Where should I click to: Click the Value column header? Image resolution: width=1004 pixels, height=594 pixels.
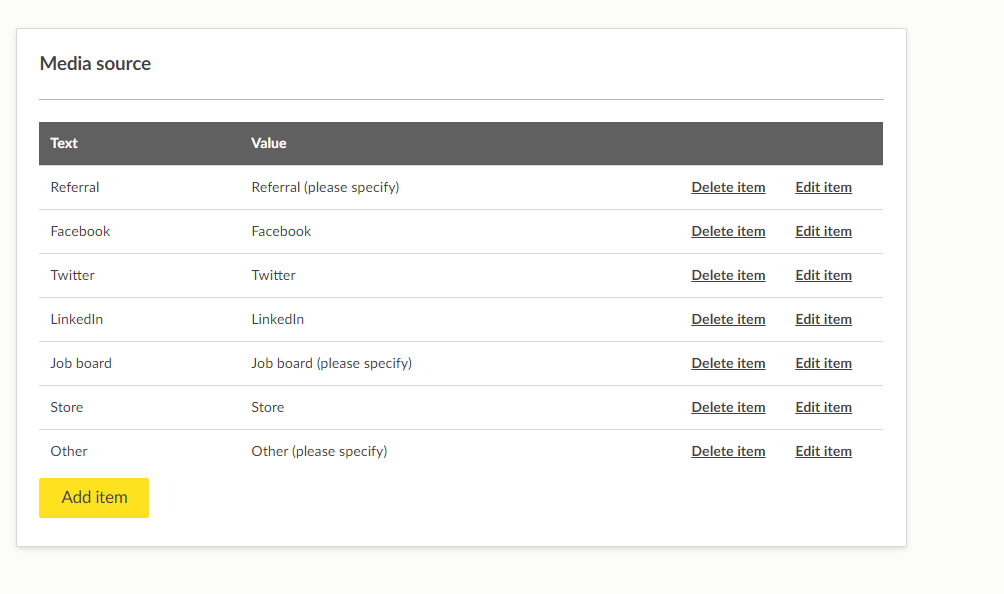tap(269, 143)
